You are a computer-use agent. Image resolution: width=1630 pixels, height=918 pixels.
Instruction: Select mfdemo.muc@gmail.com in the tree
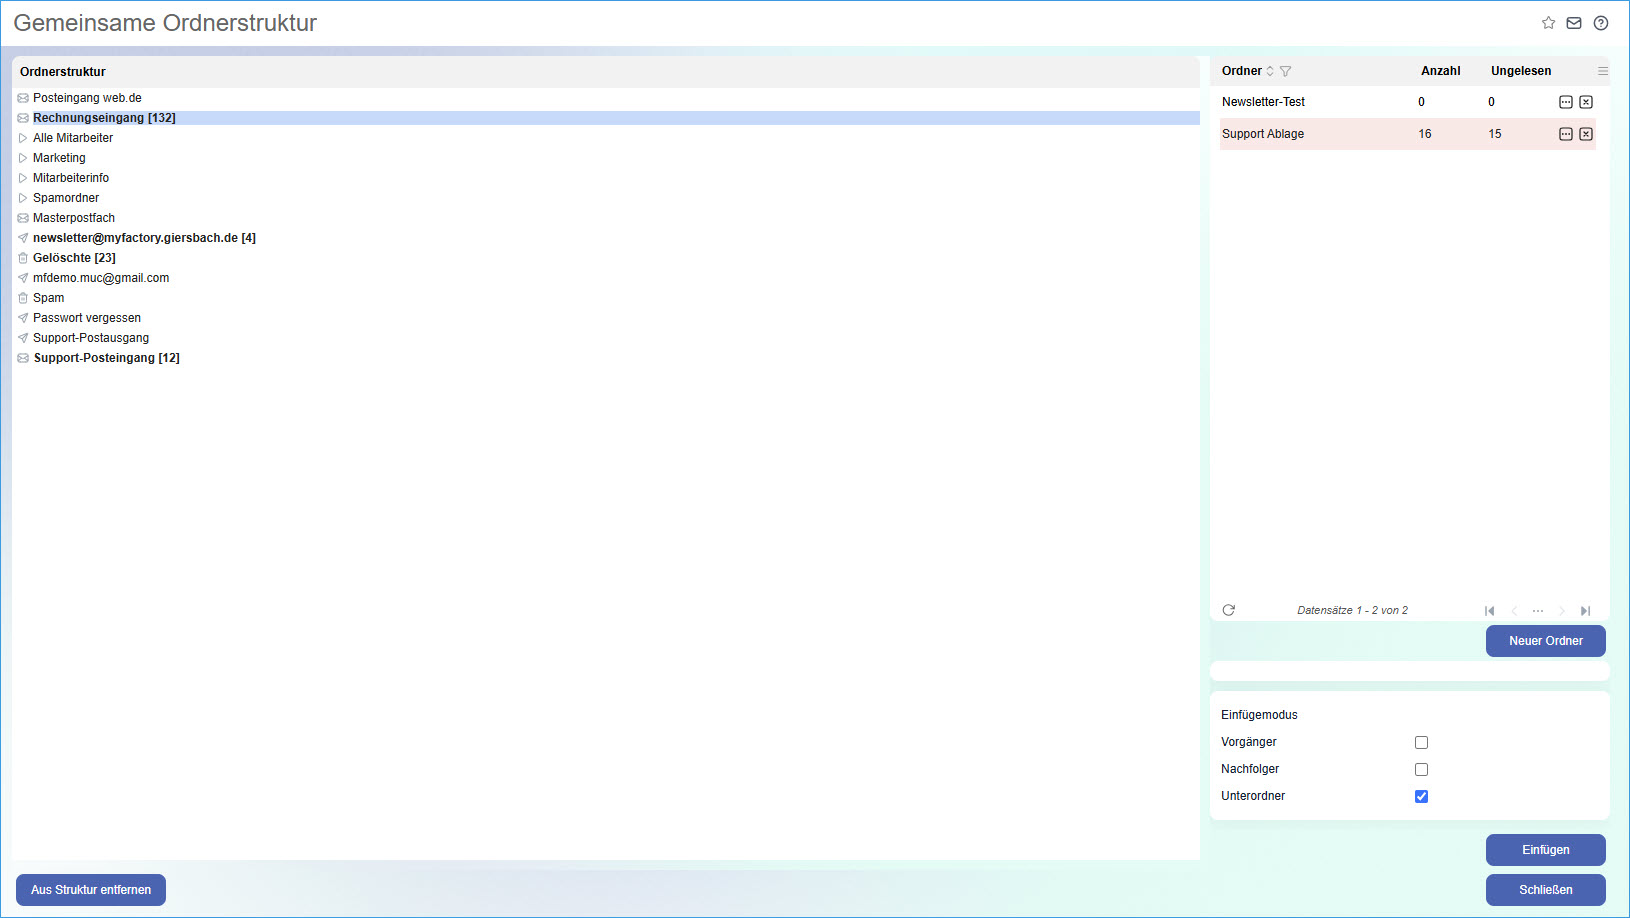(101, 278)
